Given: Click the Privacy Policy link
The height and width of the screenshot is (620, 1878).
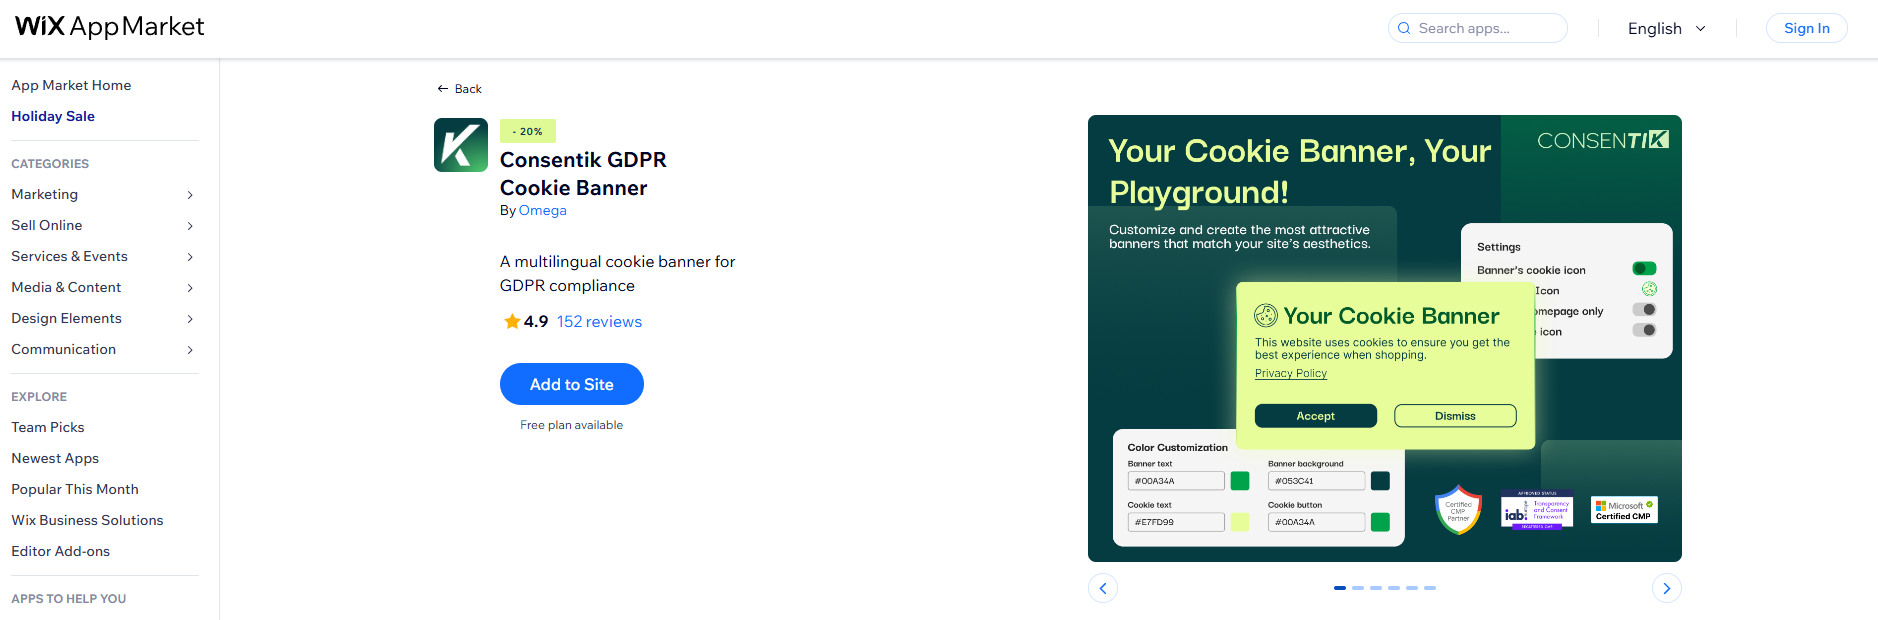Looking at the screenshot, I should point(1291,373).
